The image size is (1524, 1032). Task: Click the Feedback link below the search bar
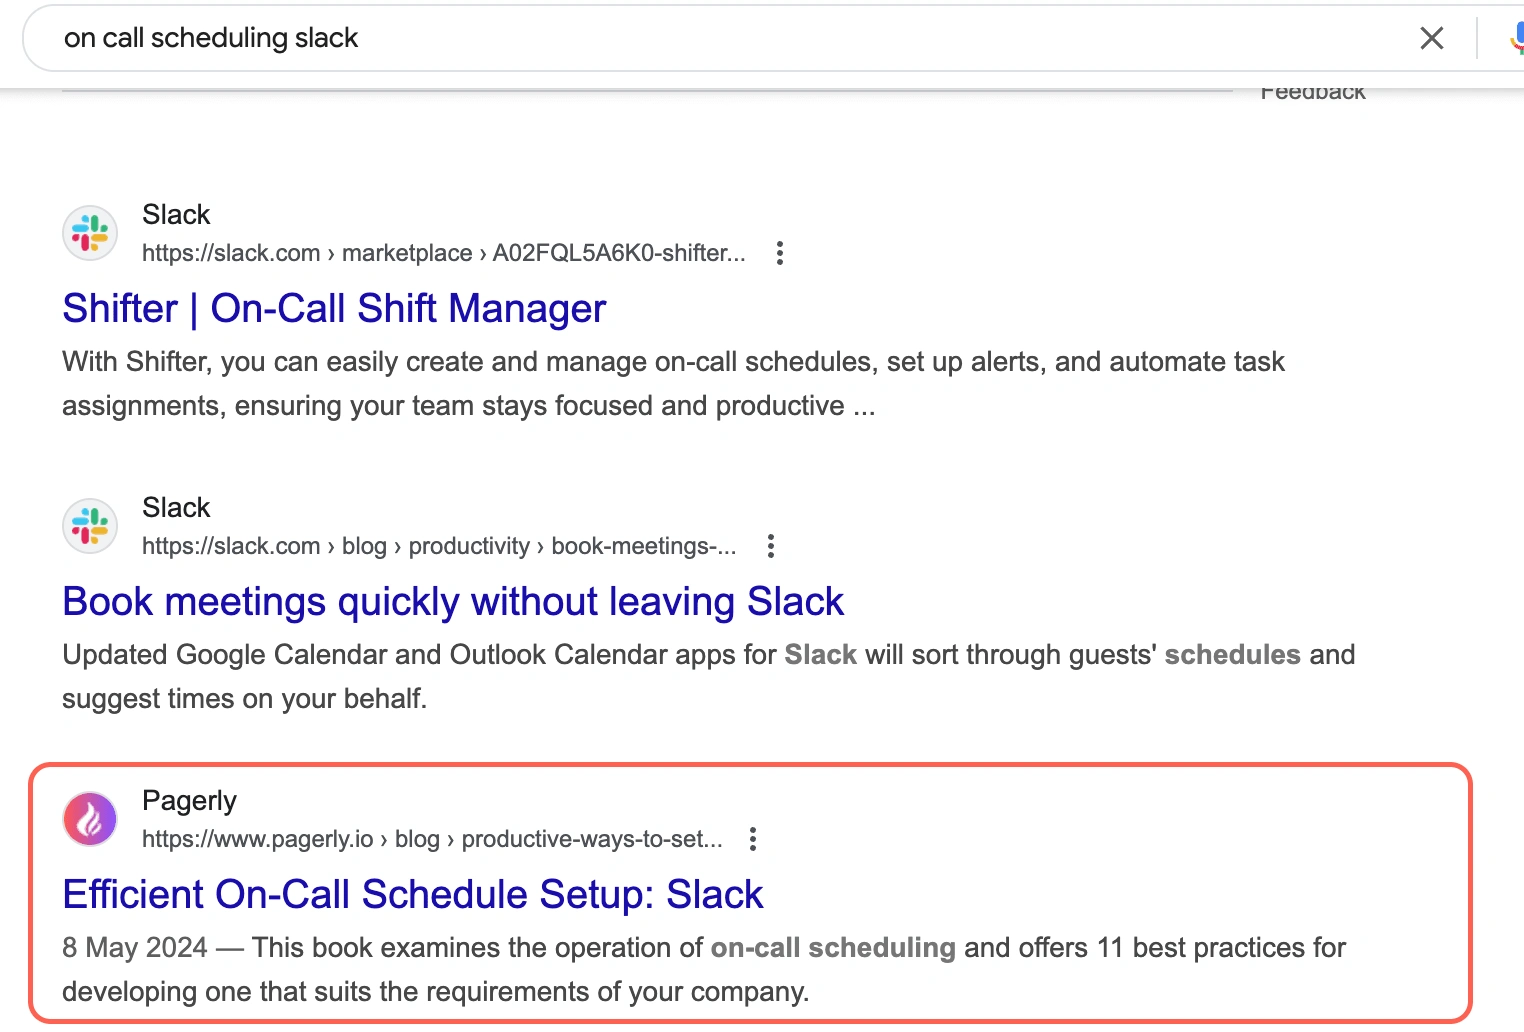(1312, 93)
